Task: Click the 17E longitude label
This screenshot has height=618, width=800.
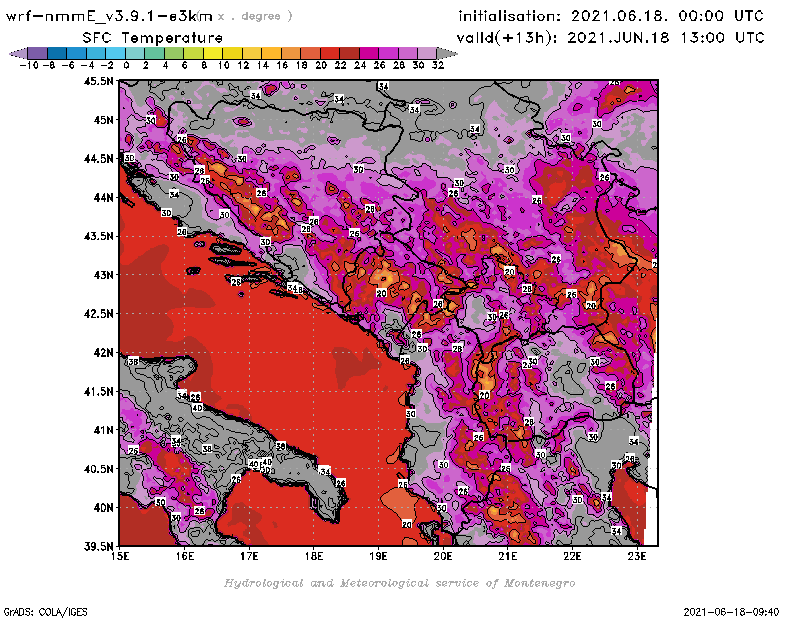Action: point(249,556)
